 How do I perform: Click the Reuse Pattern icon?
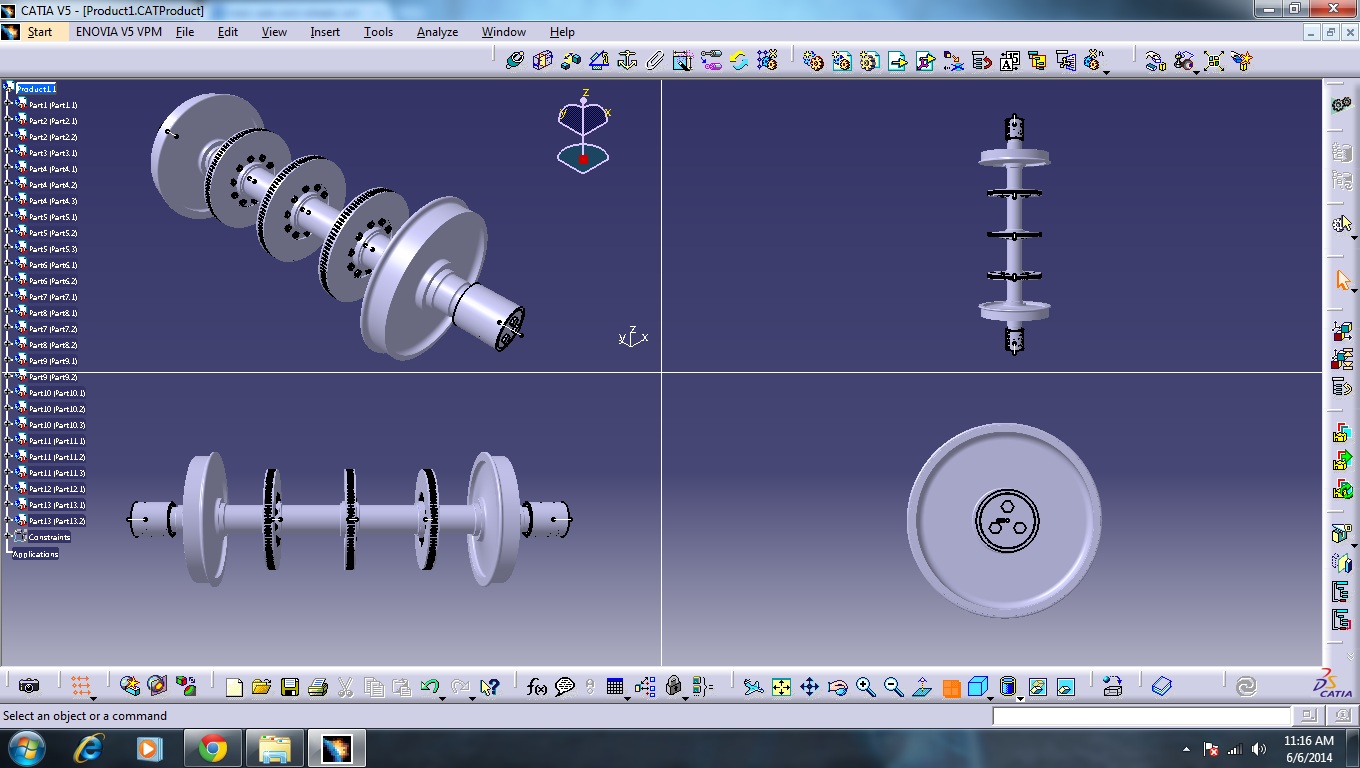[x=767, y=61]
